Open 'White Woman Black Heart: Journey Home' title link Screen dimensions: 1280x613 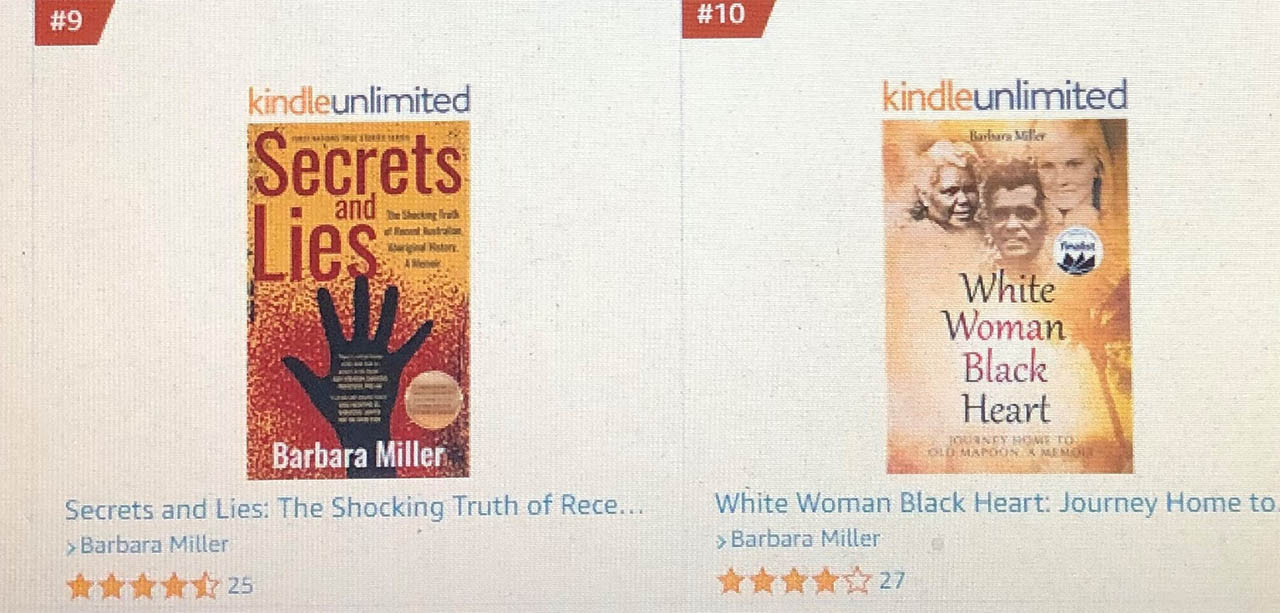(995, 503)
